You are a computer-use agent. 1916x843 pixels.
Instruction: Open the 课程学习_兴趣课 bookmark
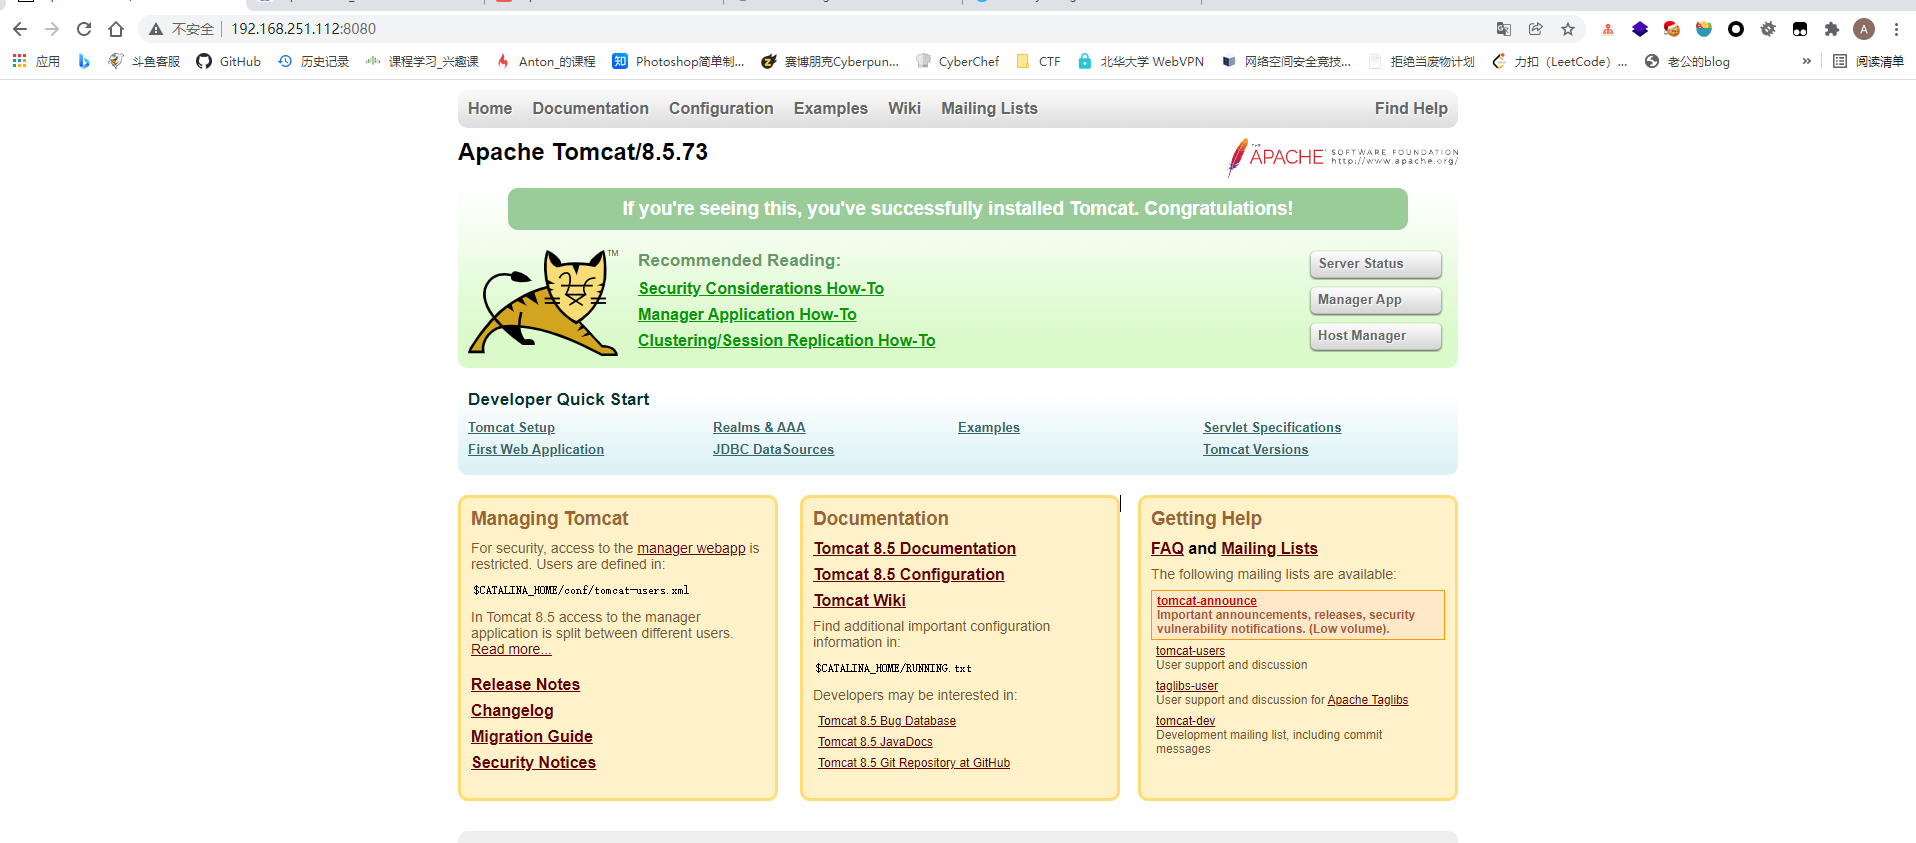point(422,61)
